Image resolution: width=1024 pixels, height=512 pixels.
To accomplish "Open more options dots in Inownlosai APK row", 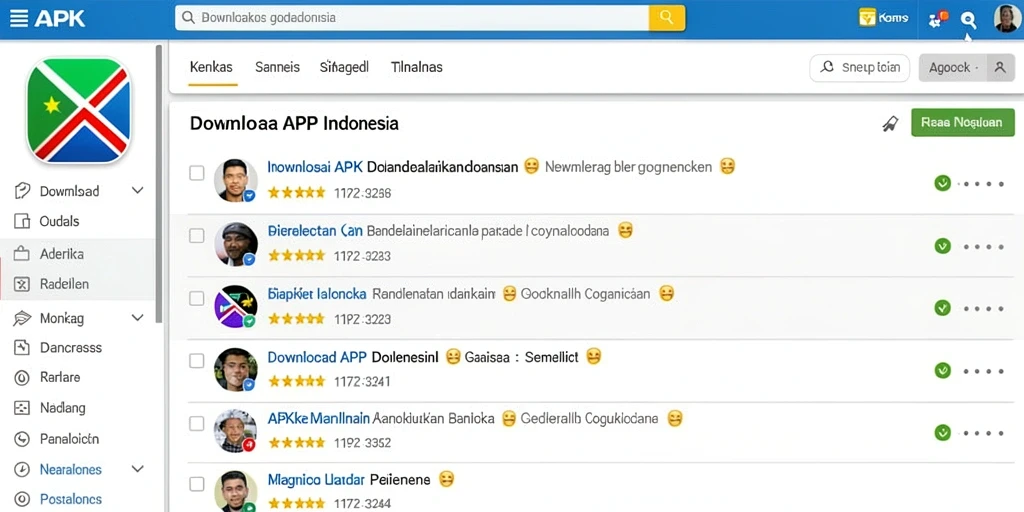I will coord(980,184).
